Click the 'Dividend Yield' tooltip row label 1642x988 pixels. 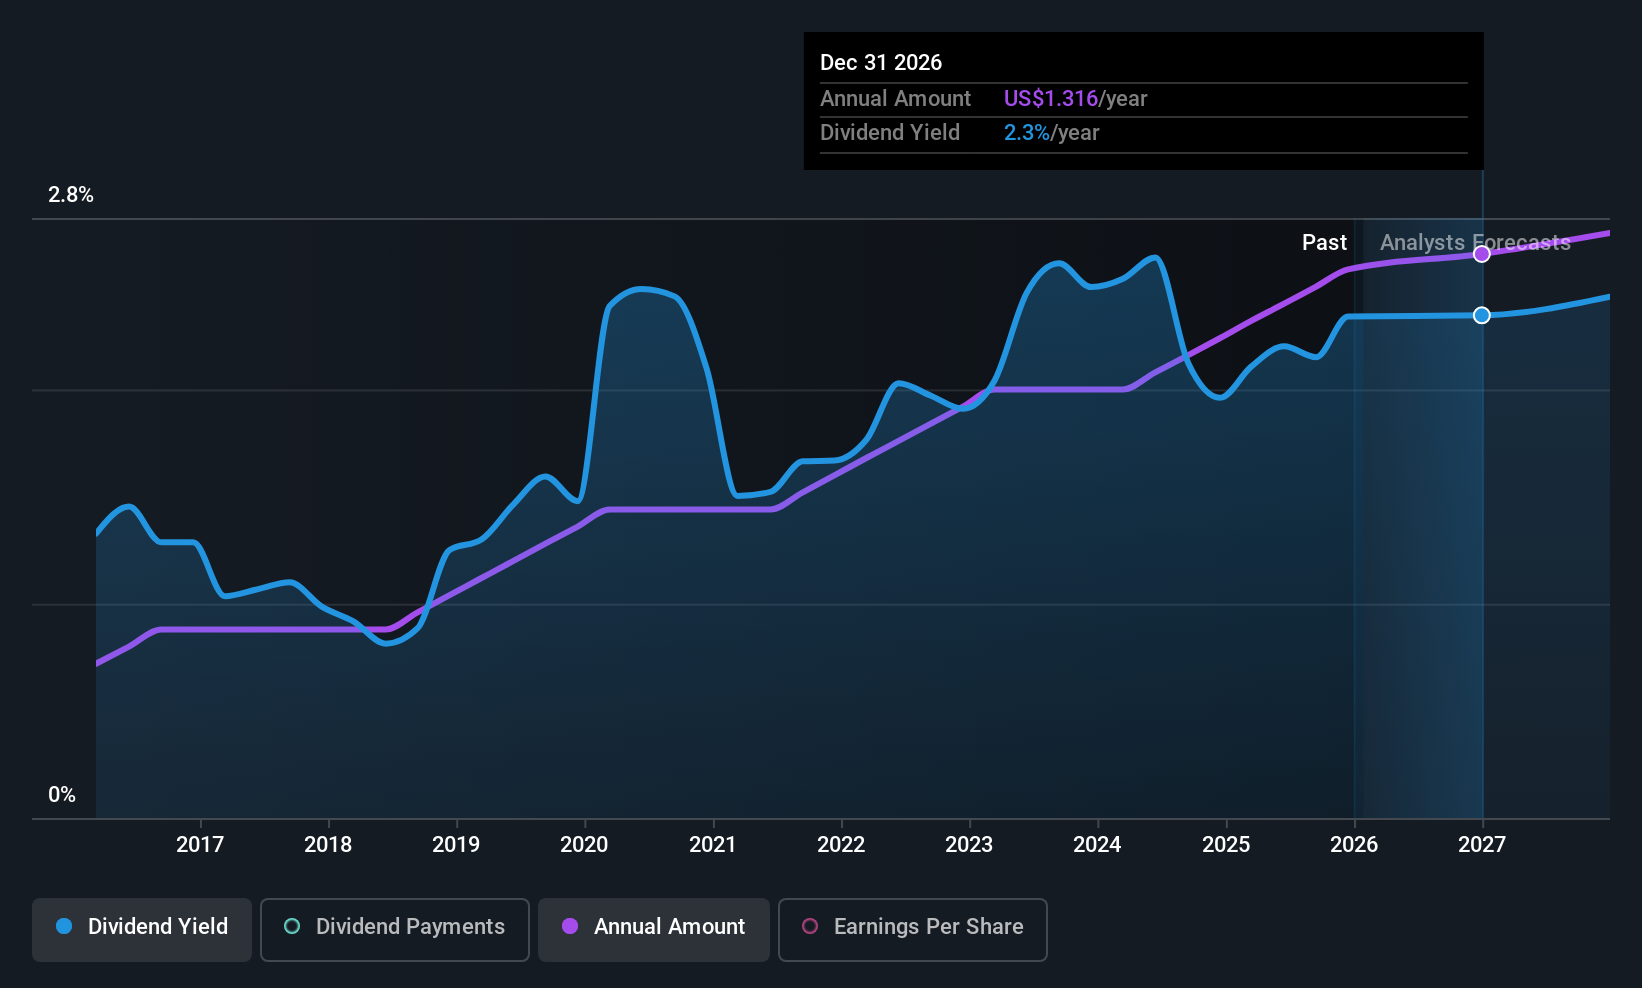[x=890, y=132]
